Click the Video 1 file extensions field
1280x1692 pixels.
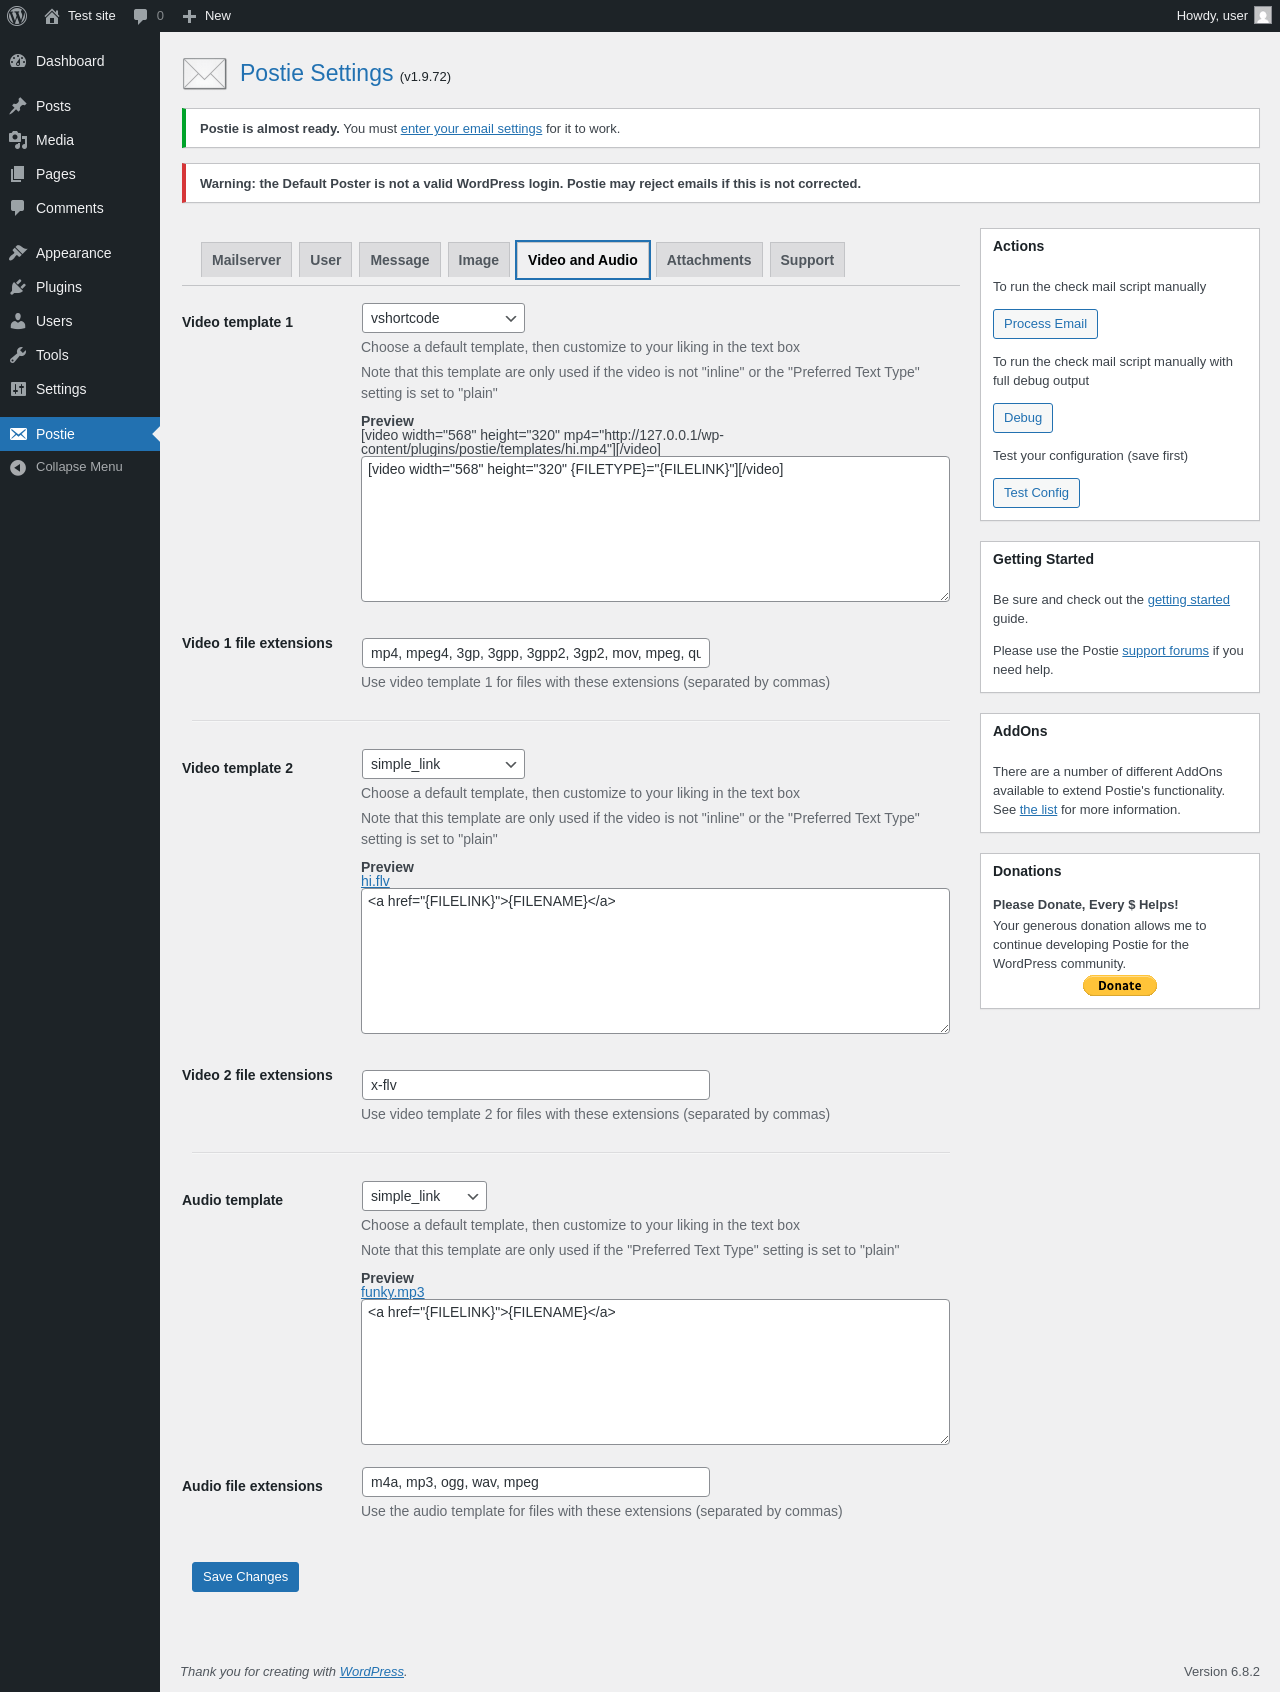[535, 653]
